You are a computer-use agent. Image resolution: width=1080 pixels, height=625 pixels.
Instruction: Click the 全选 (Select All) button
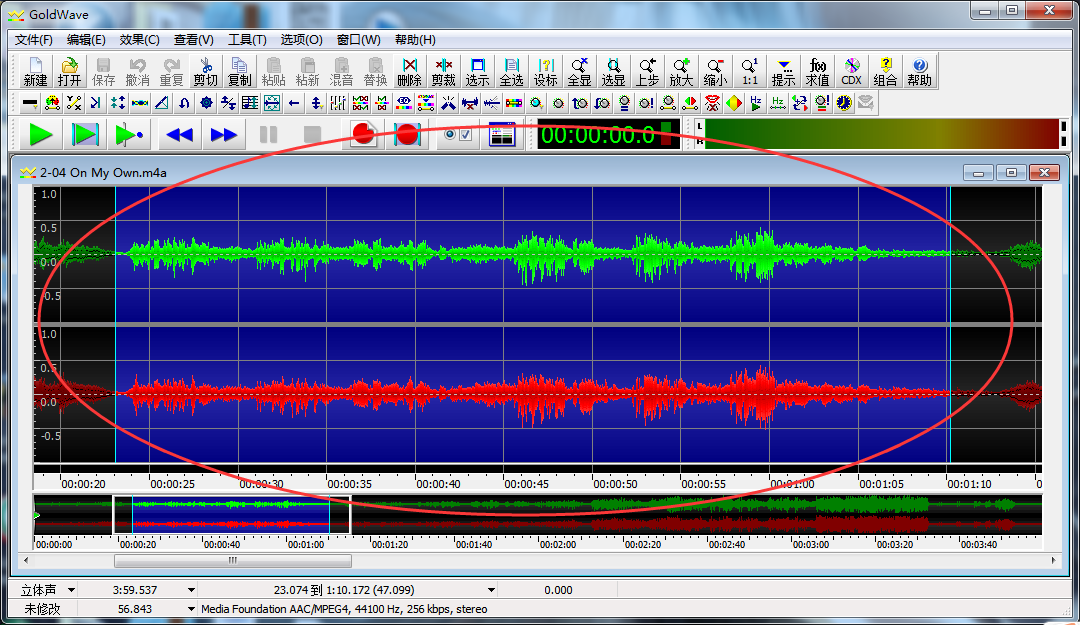pyautogui.click(x=511, y=71)
